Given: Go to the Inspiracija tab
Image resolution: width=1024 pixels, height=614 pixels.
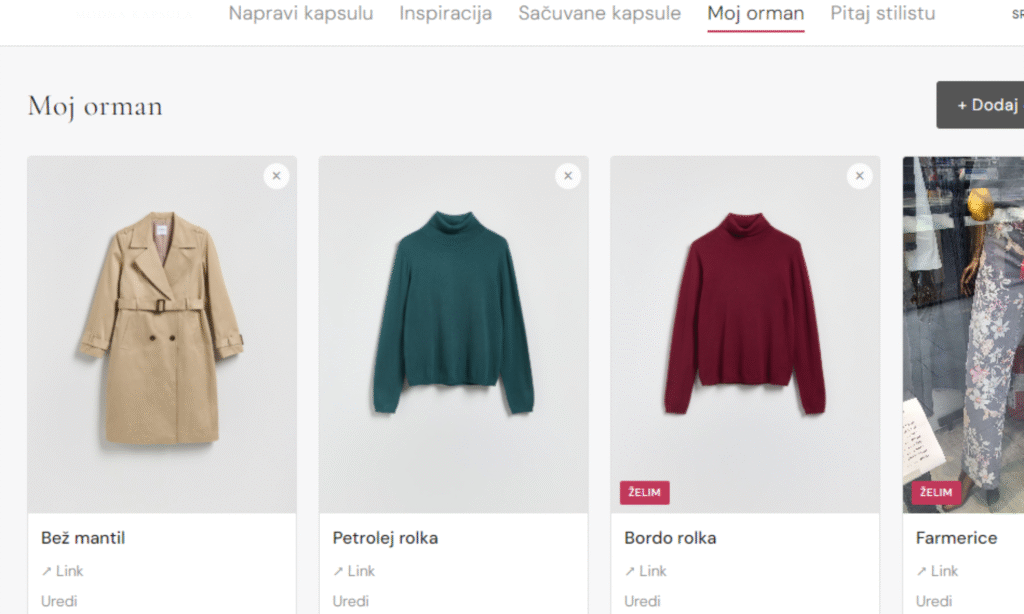Looking at the screenshot, I should pyautogui.click(x=446, y=14).
